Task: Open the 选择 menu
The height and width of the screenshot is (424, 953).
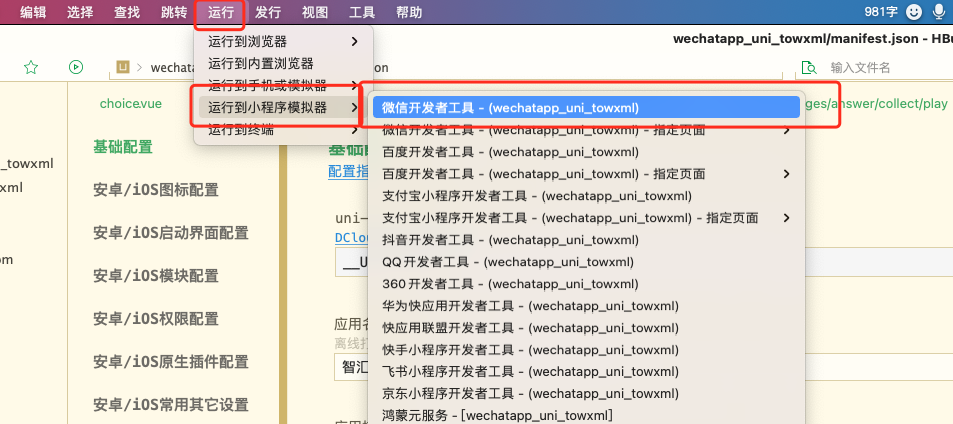Action: 80,12
